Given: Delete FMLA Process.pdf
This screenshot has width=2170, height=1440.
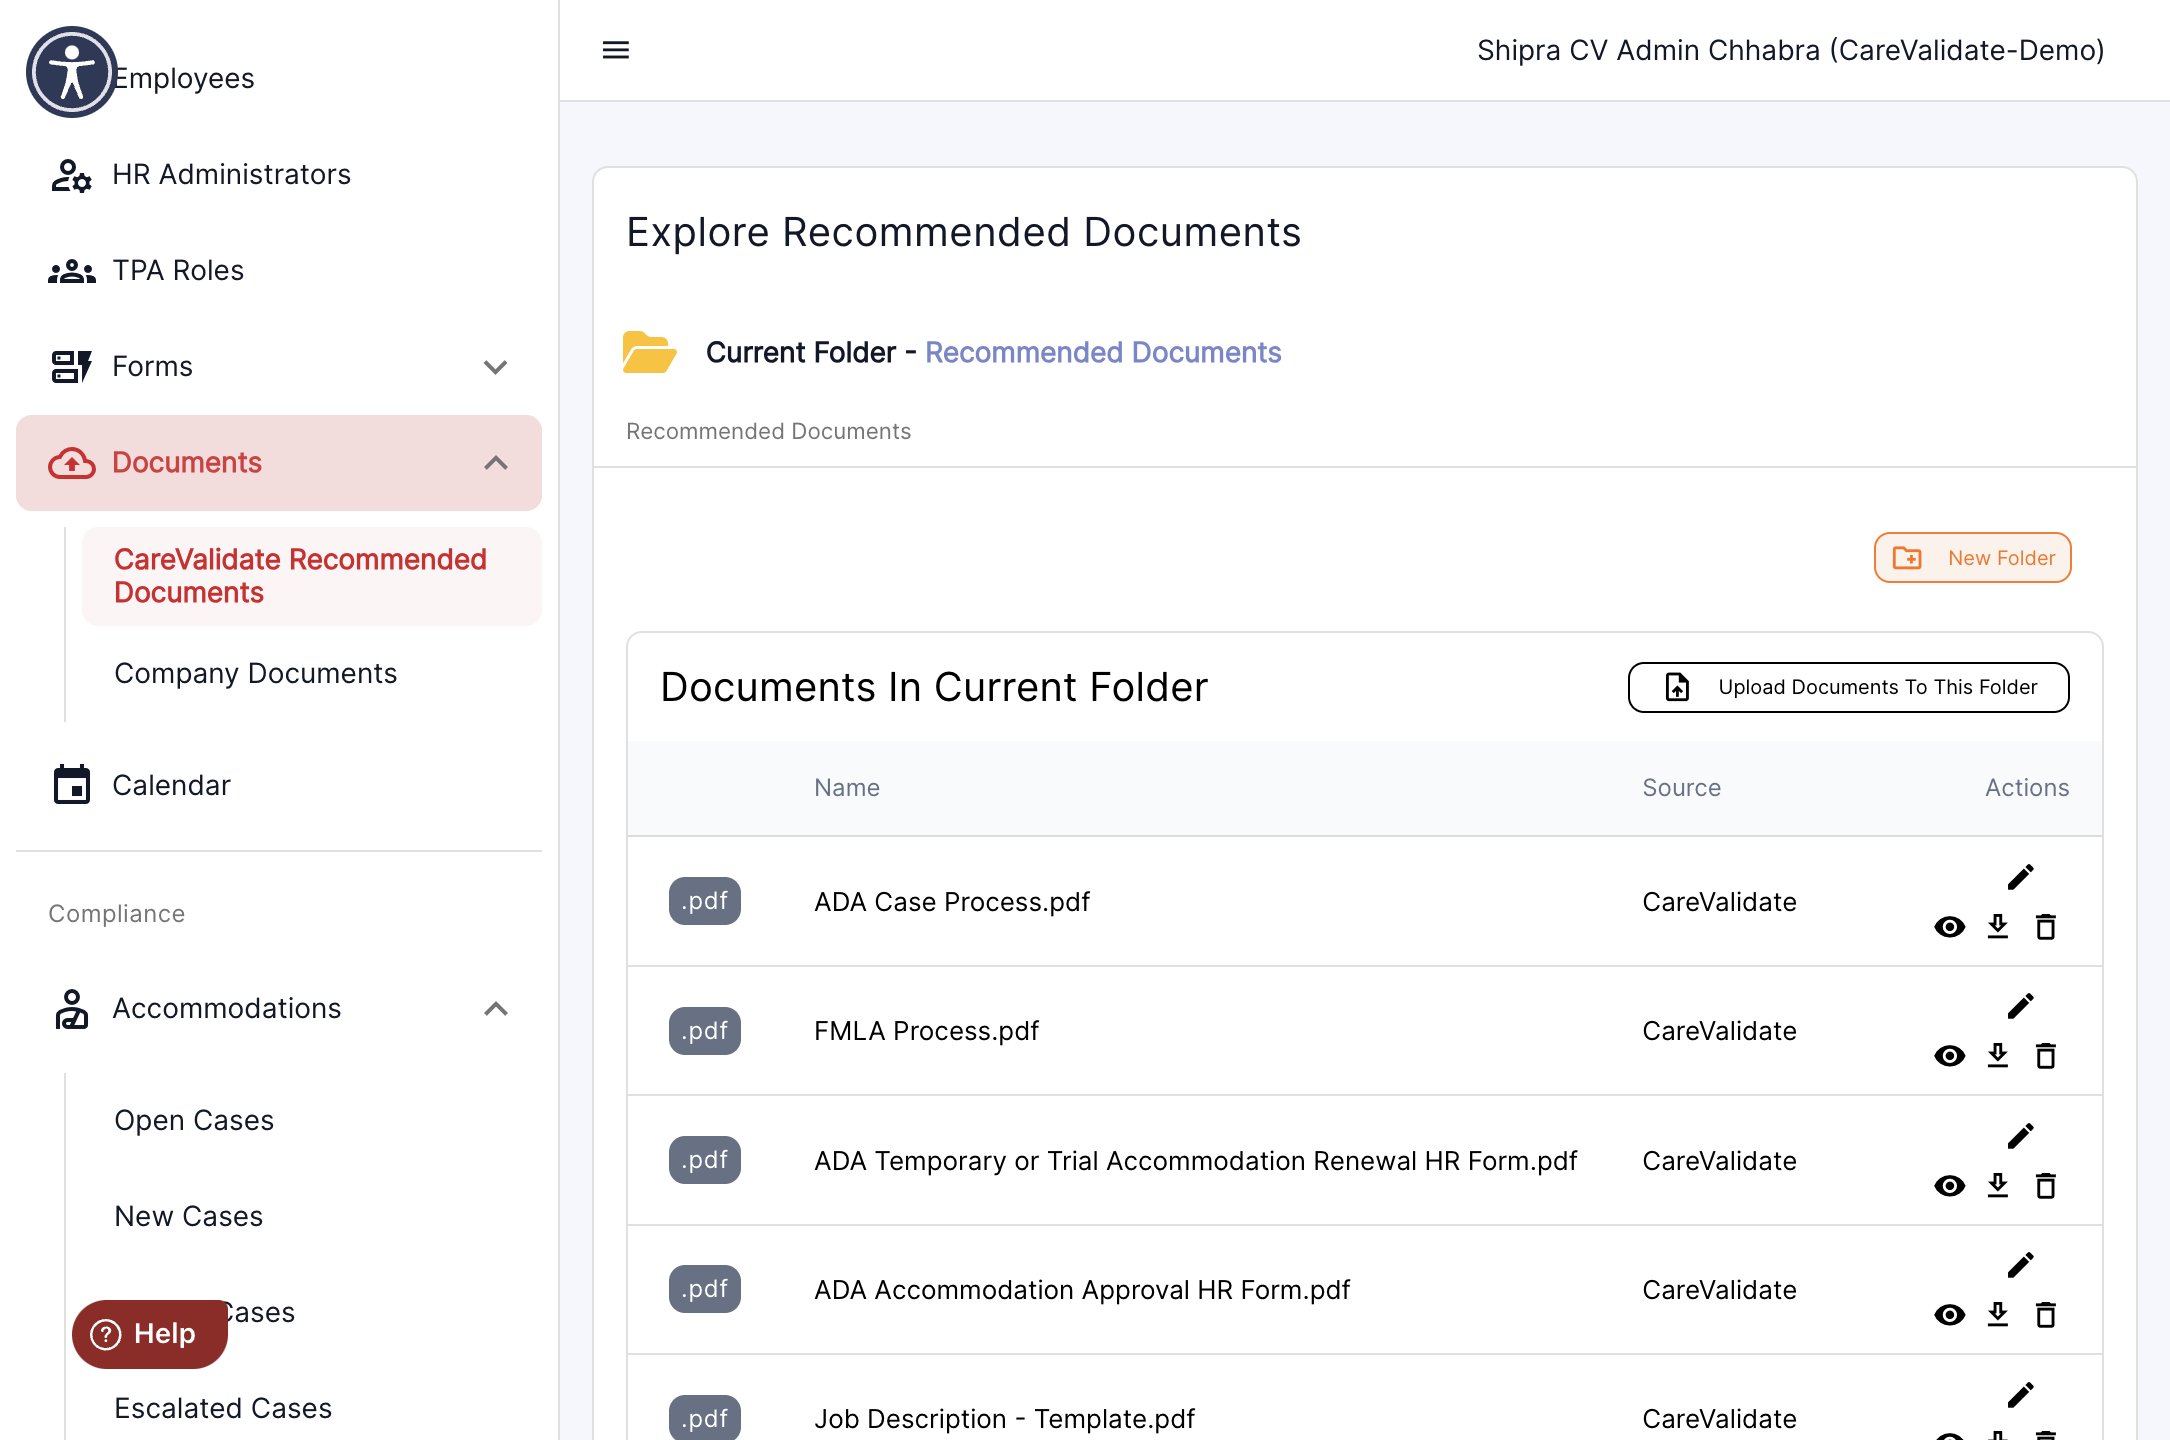Looking at the screenshot, I should tap(2046, 1056).
